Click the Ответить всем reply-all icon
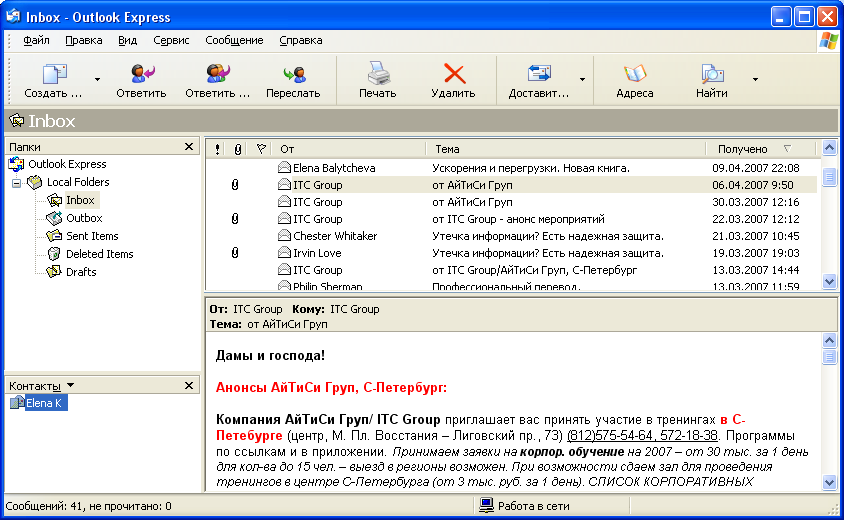 217,74
